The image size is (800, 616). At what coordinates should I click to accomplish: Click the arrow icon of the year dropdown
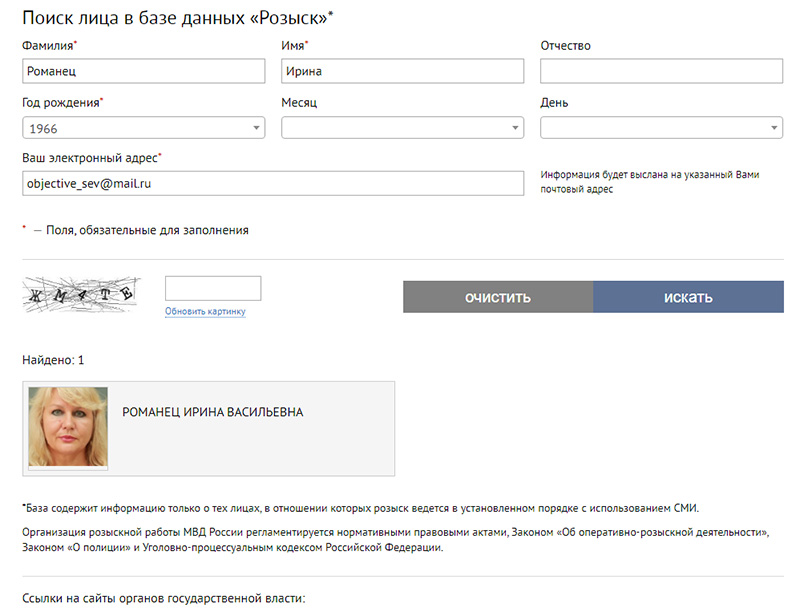click(256, 128)
